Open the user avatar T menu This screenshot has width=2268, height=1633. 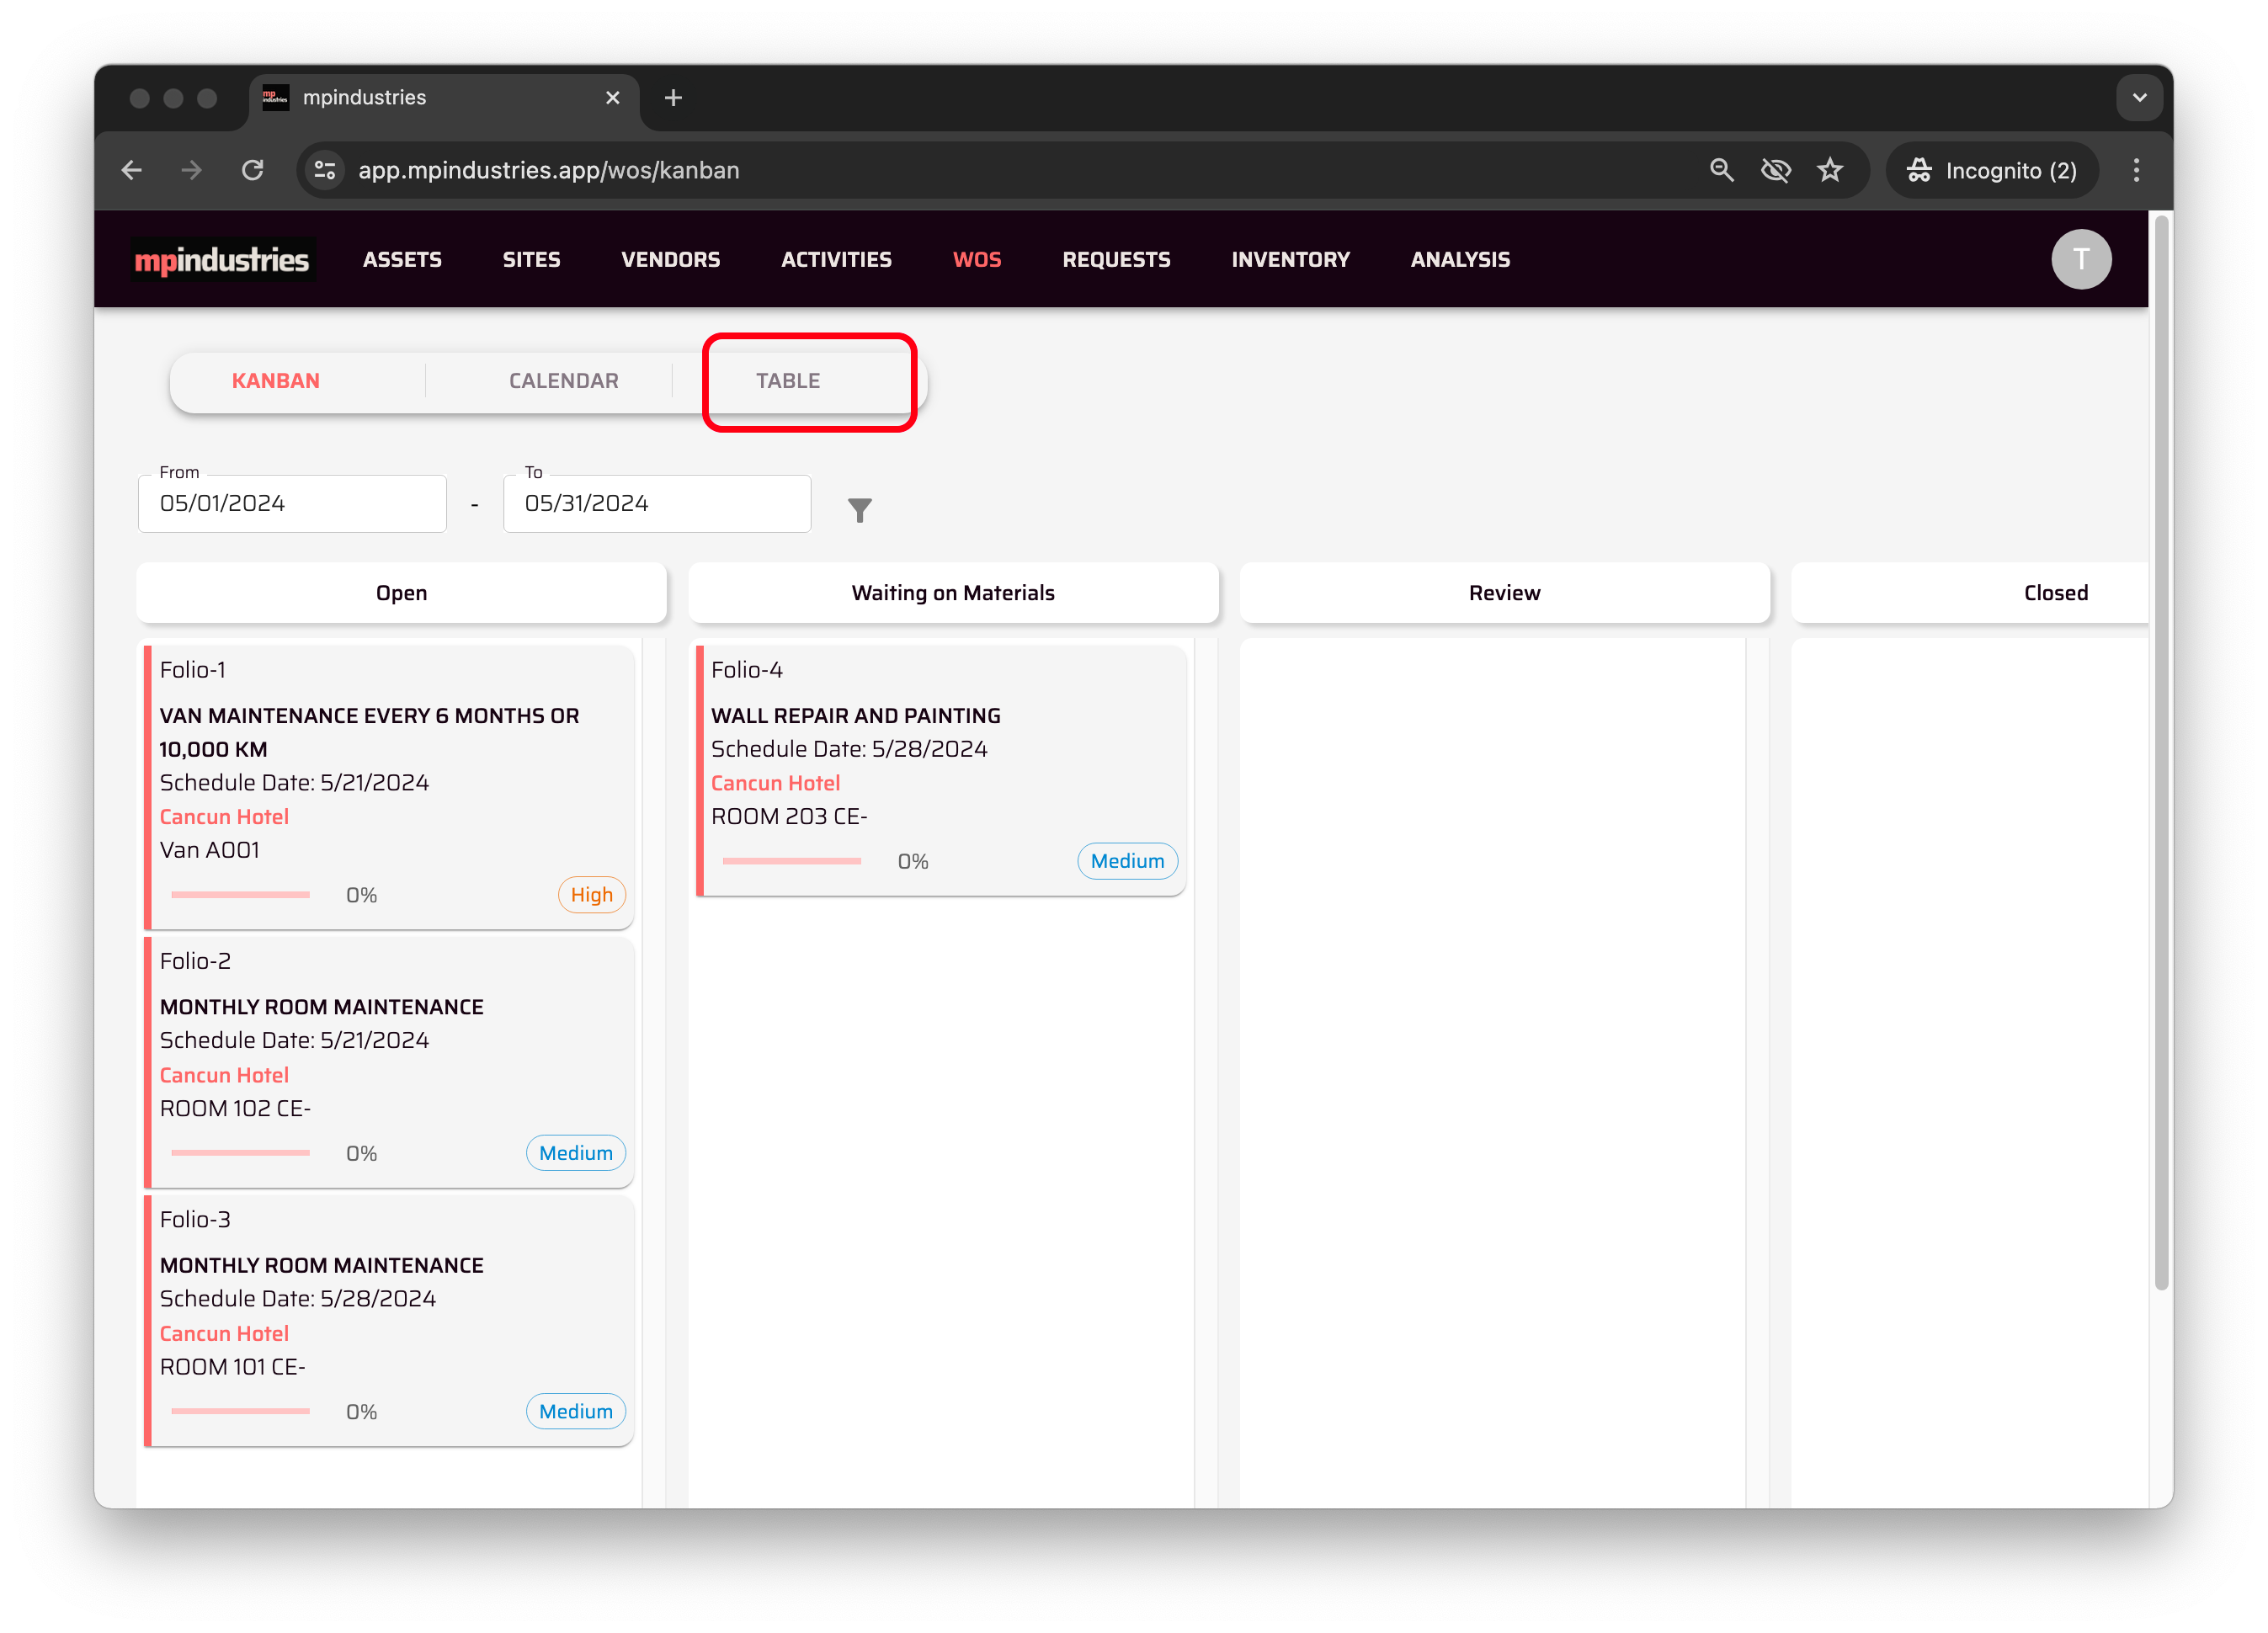[2080, 260]
